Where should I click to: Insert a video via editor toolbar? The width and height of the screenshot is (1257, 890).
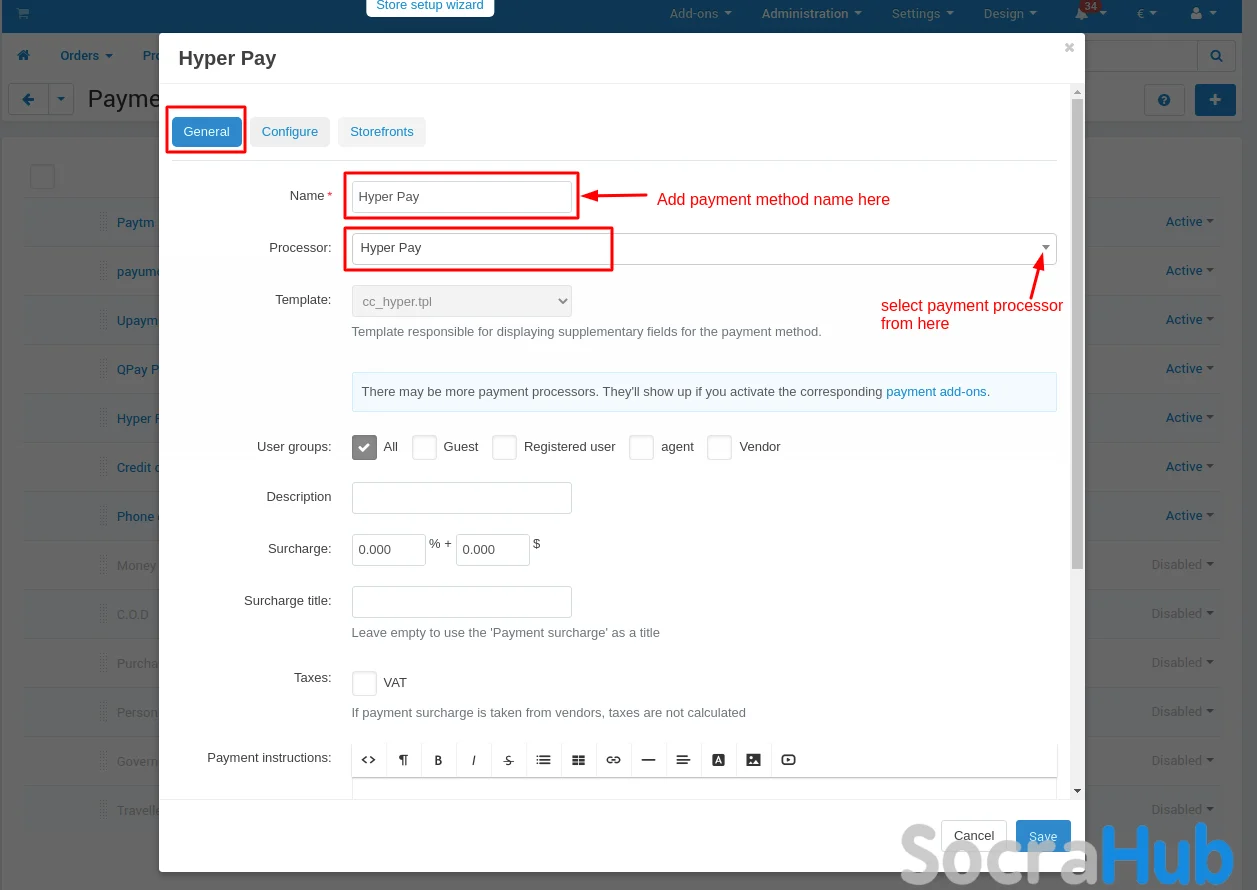788,760
